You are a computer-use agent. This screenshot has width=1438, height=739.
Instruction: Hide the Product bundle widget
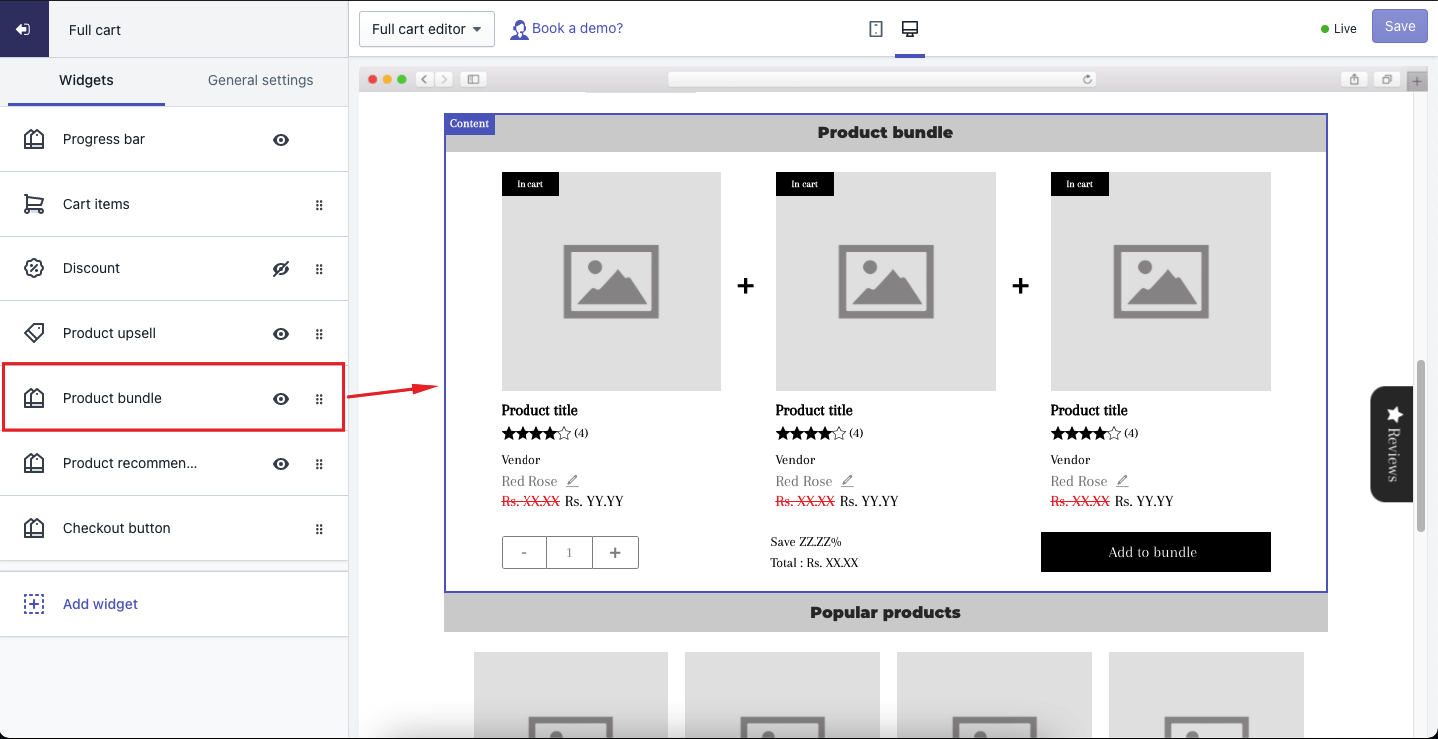coord(281,399)
